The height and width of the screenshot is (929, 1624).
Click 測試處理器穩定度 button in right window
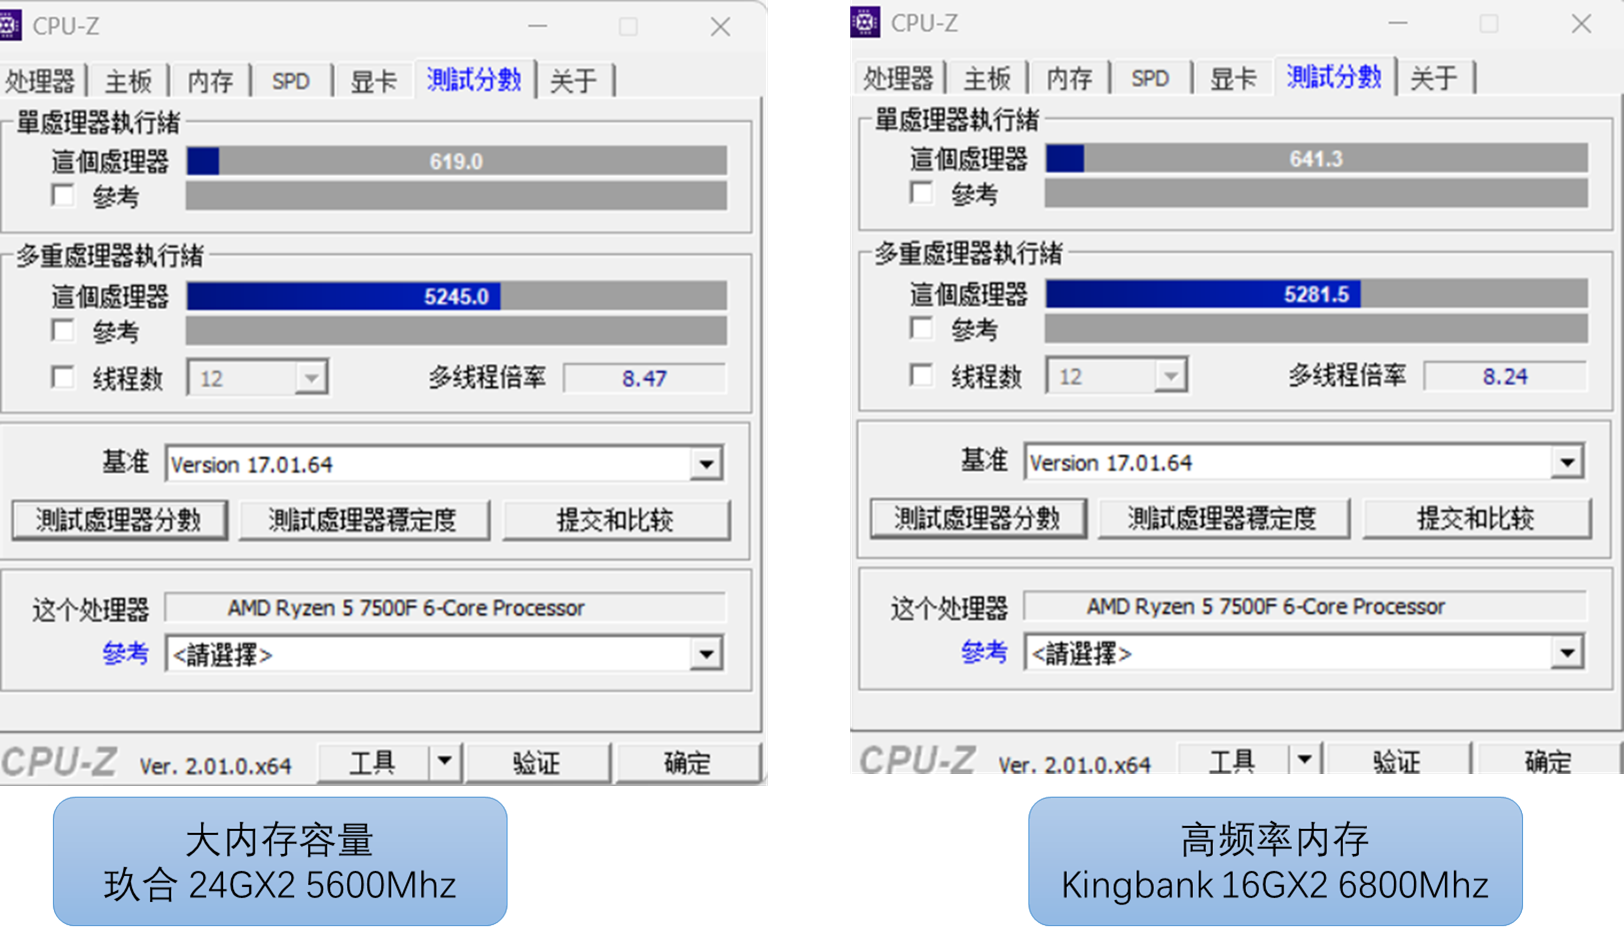(1223, 518)
